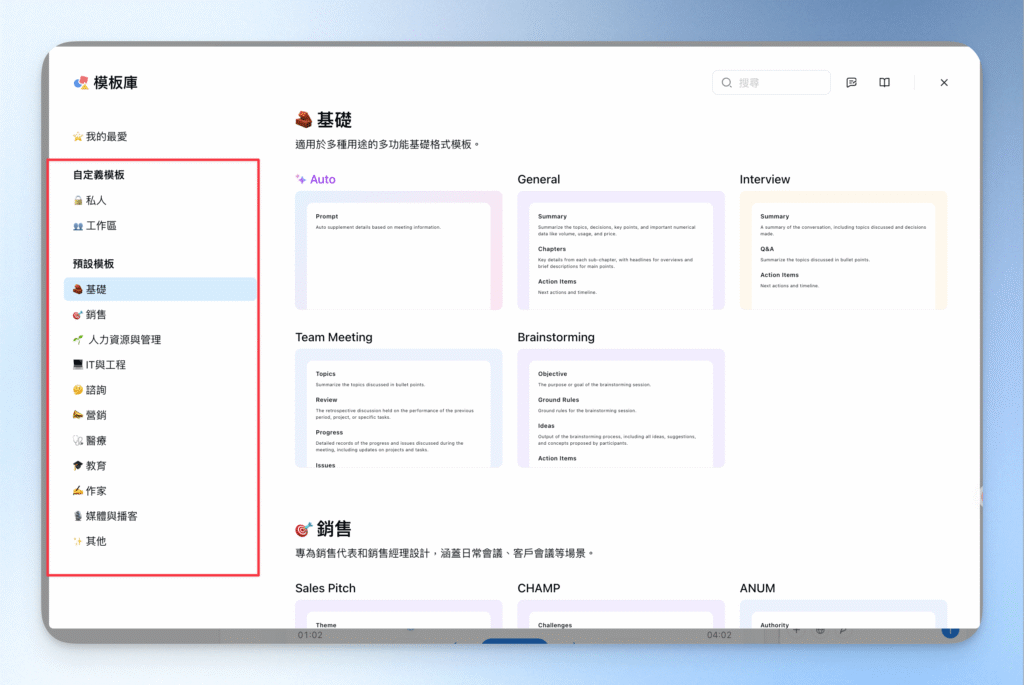Image resolution: width=1024 pixels, height=685 pixels.
Task: Select the 營銷 category
Action: pos(89,415)
